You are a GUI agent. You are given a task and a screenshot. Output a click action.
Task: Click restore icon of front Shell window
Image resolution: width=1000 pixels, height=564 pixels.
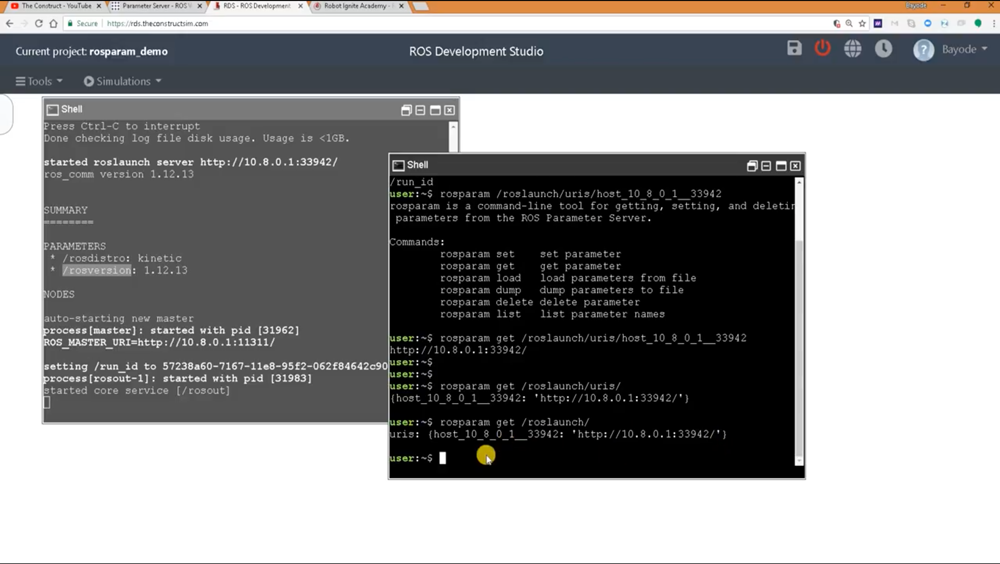(752, 166)
